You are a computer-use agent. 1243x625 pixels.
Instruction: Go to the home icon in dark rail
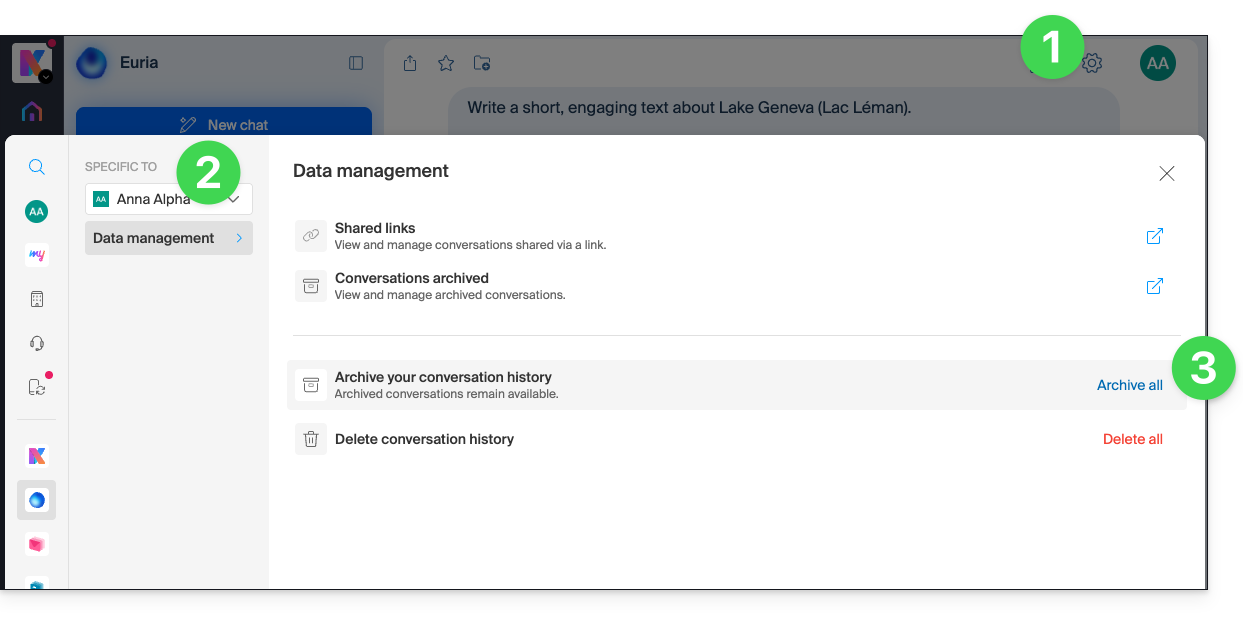[32, 111]
